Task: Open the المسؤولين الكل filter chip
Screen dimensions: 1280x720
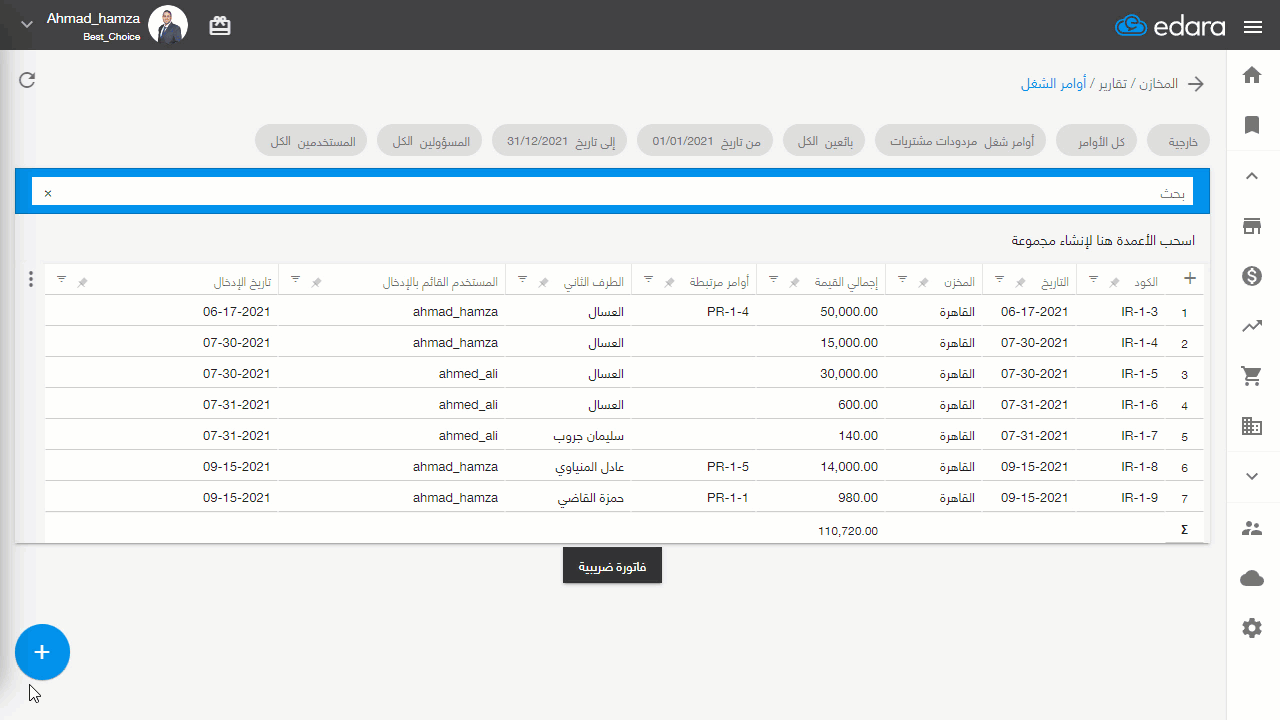Action: (x=430, y=141)
